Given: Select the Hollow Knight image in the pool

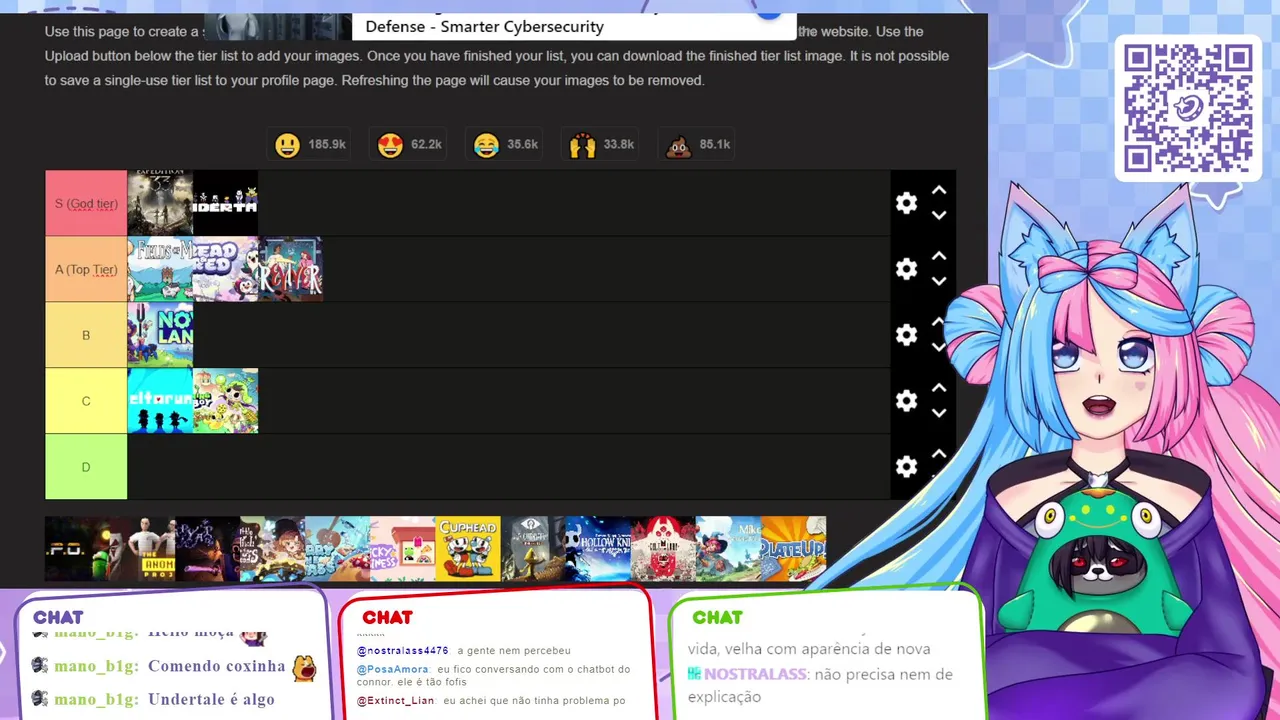Looking at the screenshot, I should click(x=598, y=549).
